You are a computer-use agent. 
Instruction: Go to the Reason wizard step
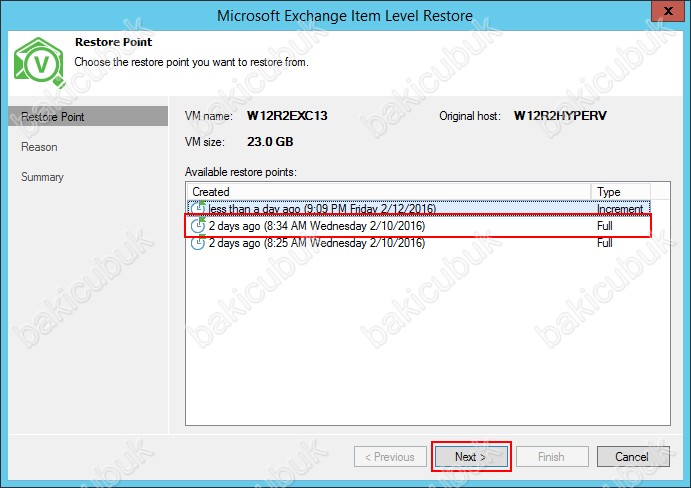(39, 147)
